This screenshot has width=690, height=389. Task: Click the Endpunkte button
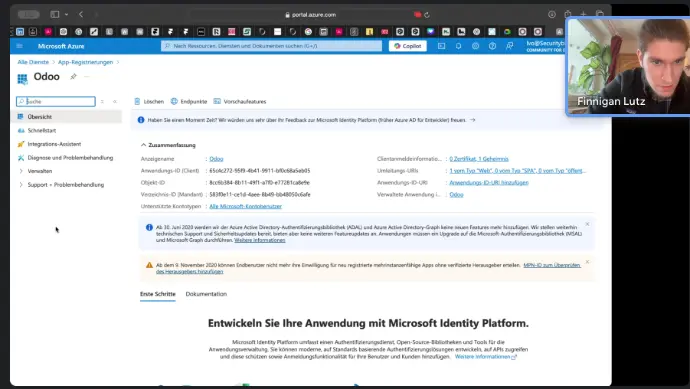click(x=189, y=101)
